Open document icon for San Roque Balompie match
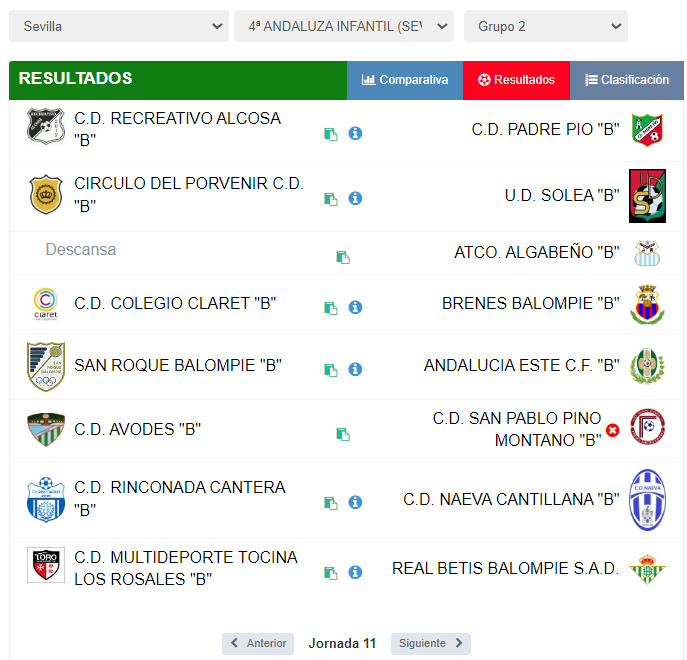This screenshot has width=687, height=660. (x=331, y=370)
